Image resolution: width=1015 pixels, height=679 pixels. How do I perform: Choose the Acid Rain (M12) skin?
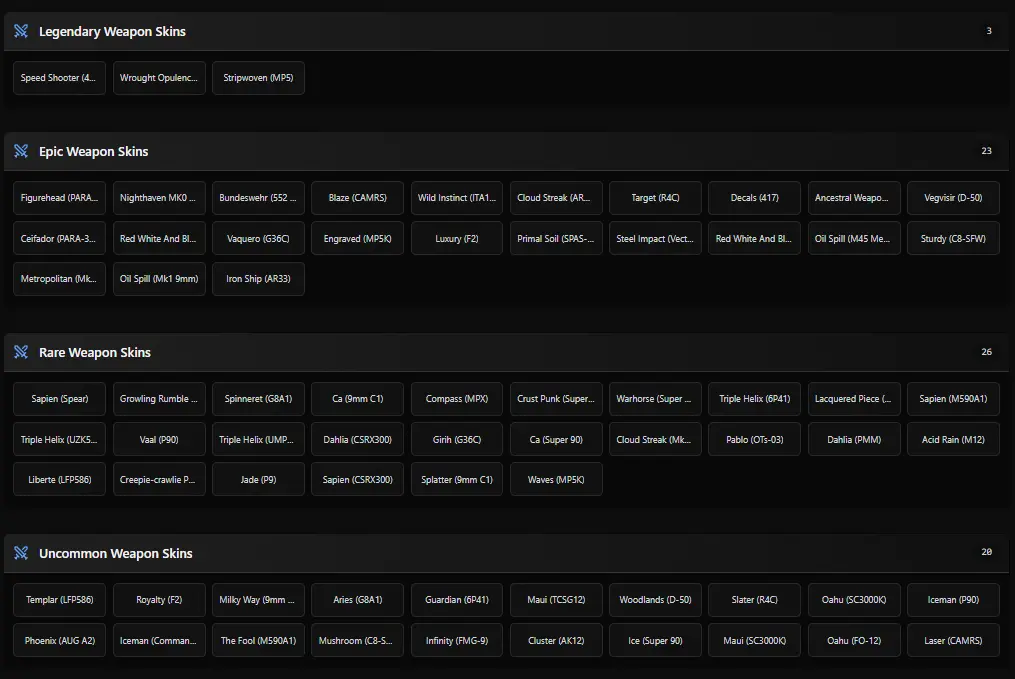pos(953,439)
